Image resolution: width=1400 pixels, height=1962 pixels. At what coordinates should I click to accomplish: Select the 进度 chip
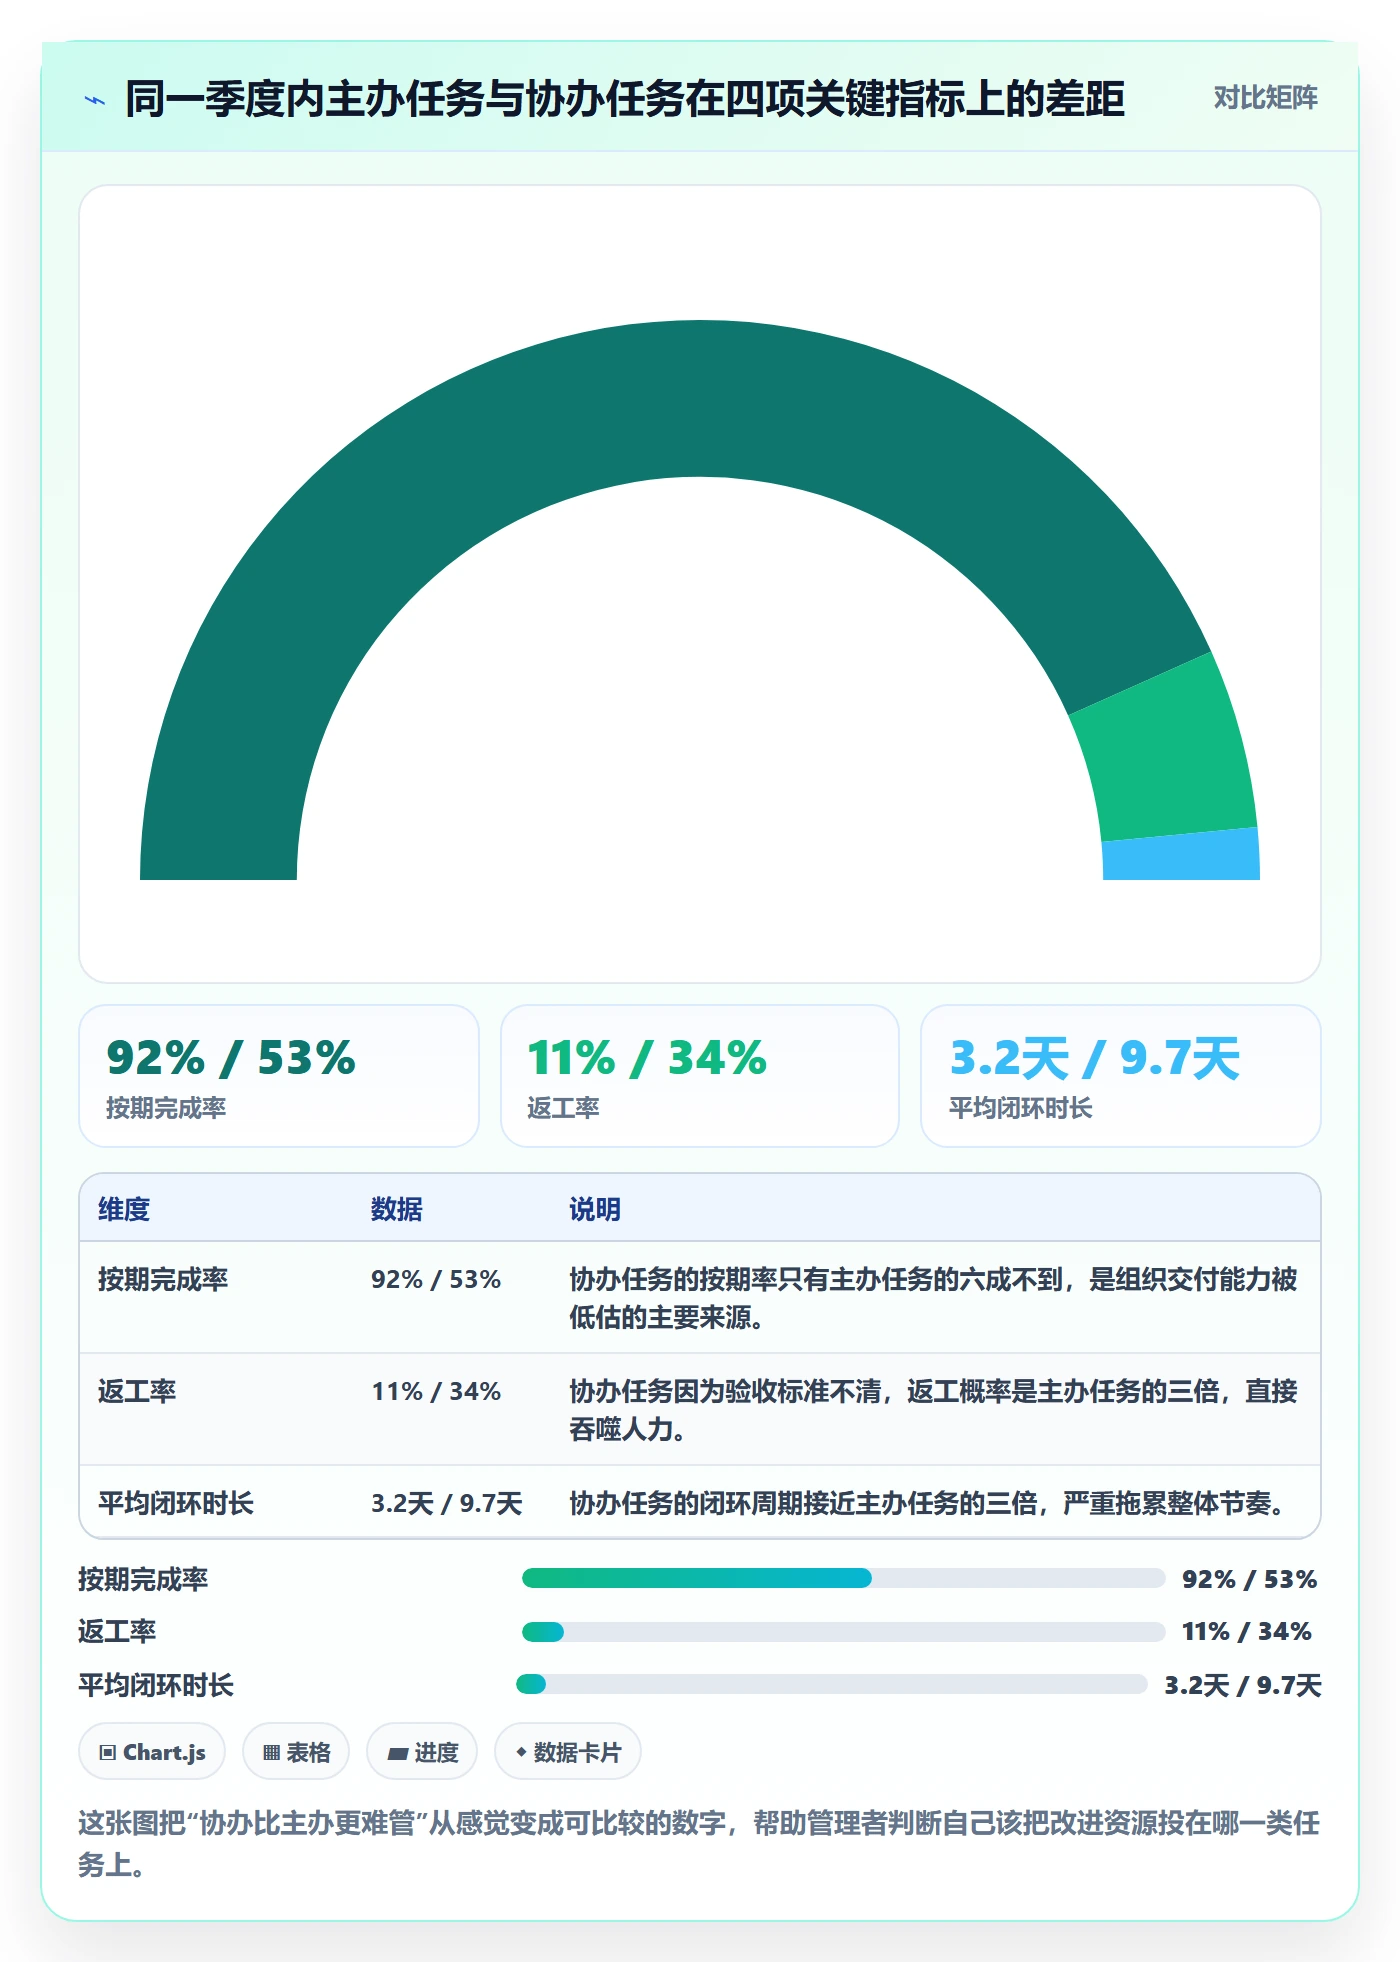pyautogui.click(x=422, y=1752)
